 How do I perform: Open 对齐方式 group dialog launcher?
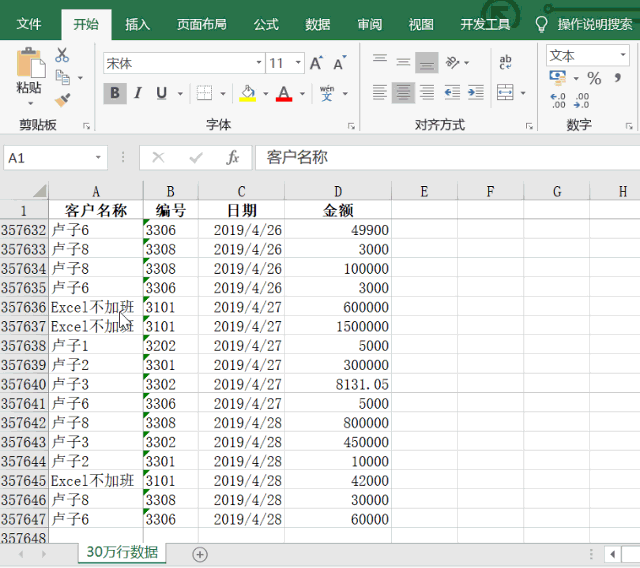click(529, 126)
